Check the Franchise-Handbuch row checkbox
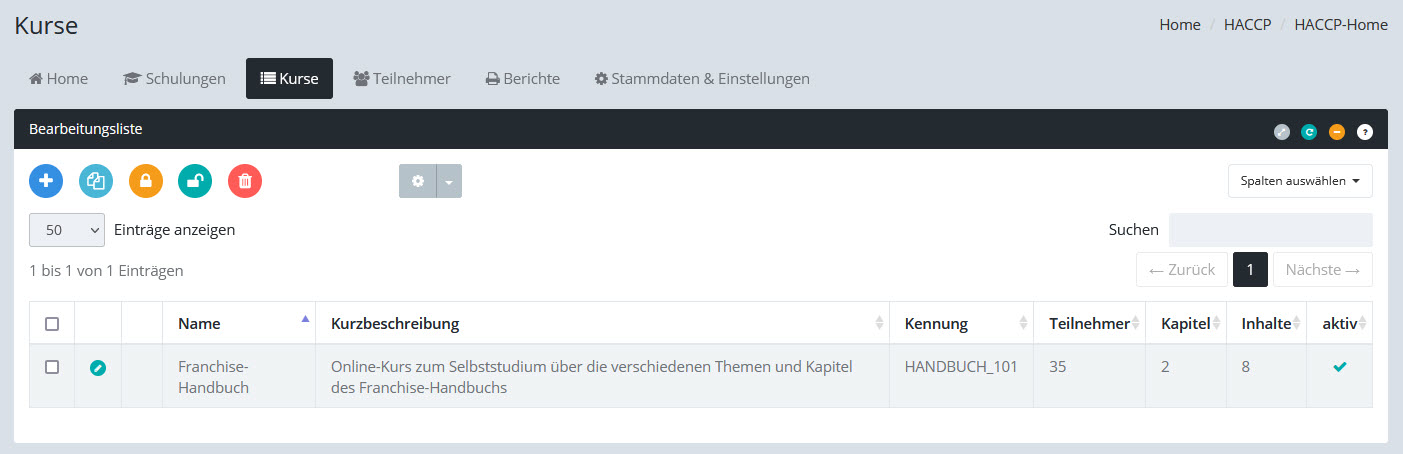The width and height of the screenshot is (1403, 454). point(52,367)
